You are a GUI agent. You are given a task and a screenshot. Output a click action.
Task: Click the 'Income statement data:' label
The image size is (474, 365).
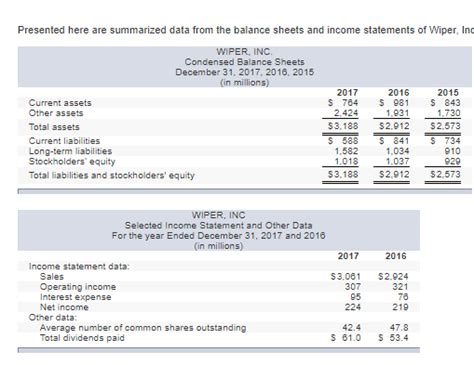pos(79,266)
